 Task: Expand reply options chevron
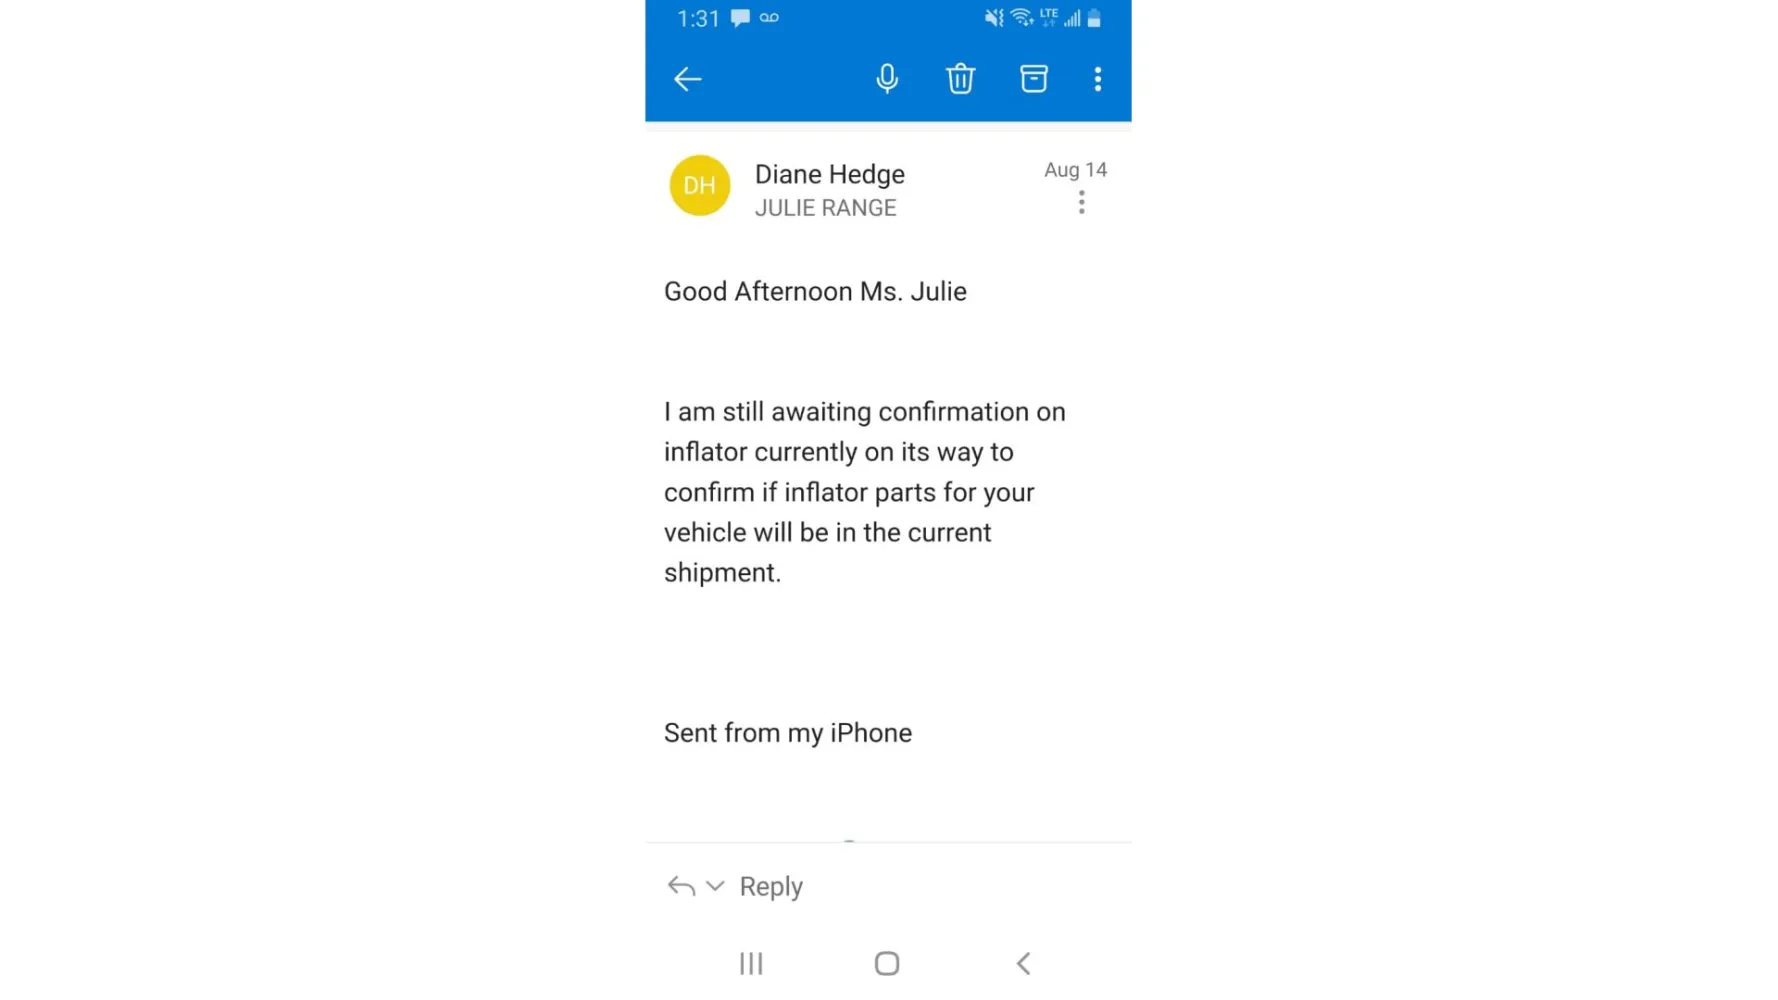[715, 887]
